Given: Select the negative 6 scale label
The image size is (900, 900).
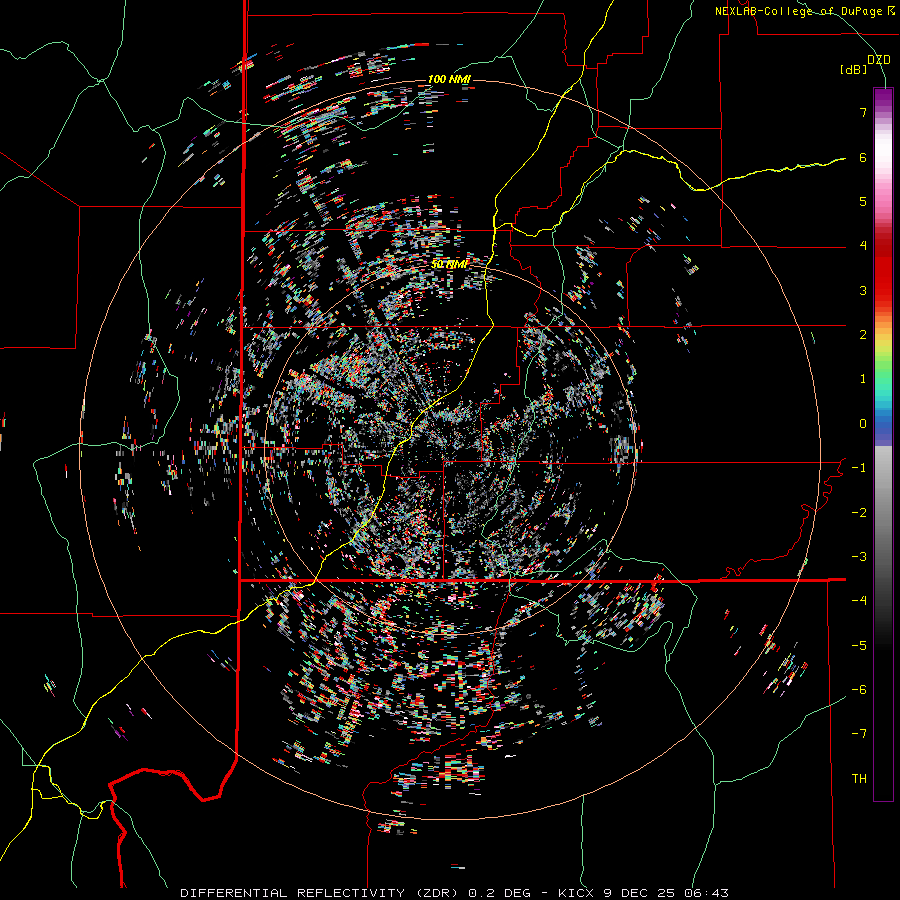Looking at the screenshot, I should 859,690.
